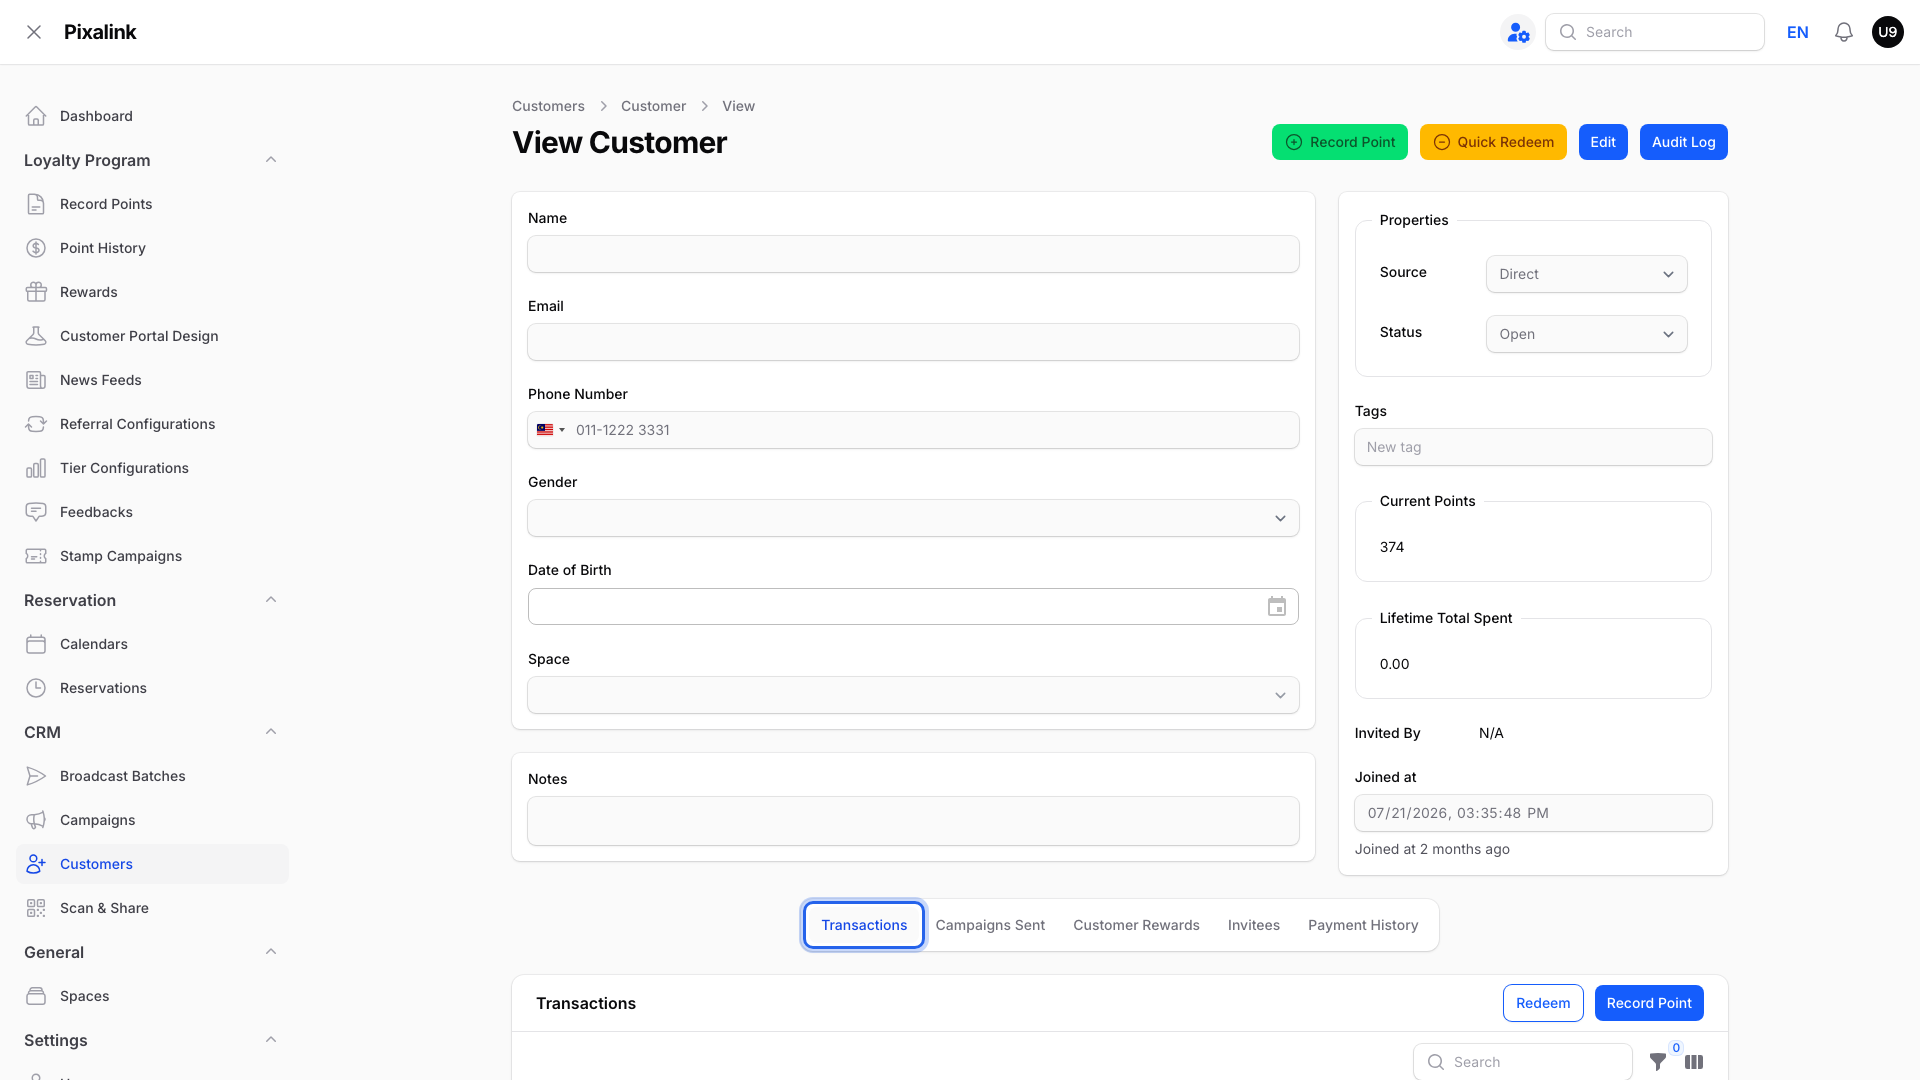Click the Notes text field
1920x1080 pixels.
pyautogui.click(x=913, y=821)
